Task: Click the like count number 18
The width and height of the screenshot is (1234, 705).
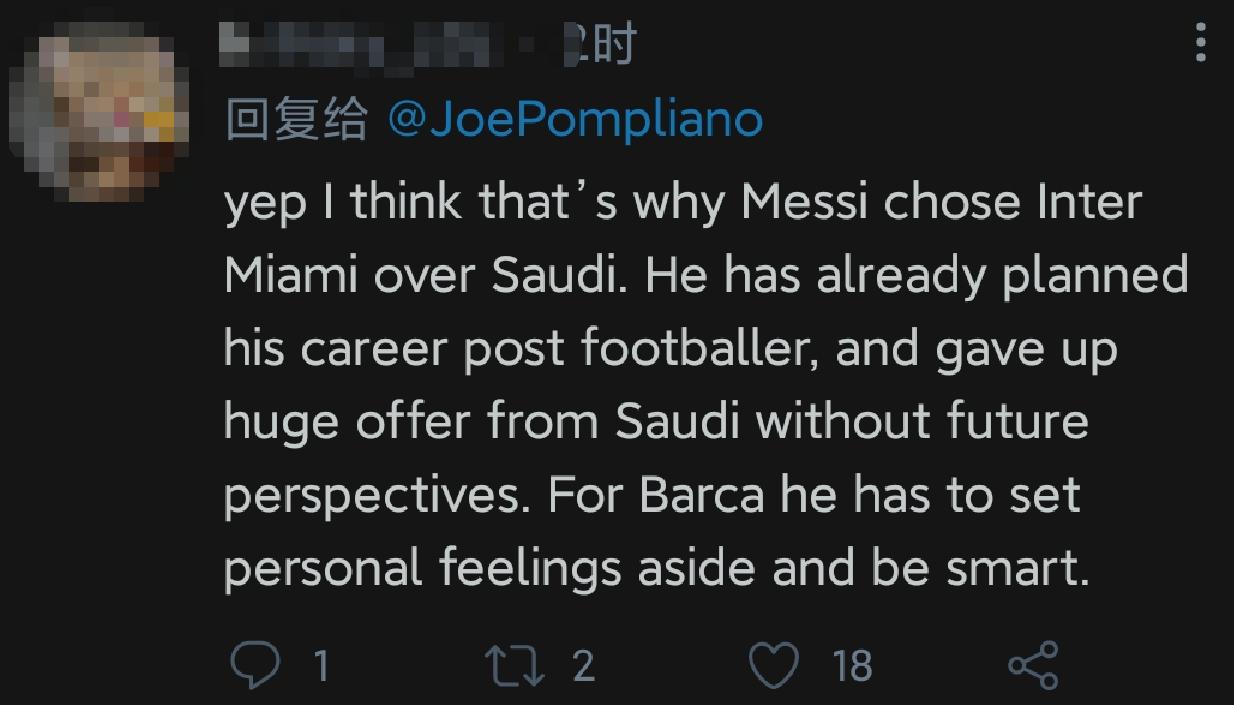Action: coord(852,665)
